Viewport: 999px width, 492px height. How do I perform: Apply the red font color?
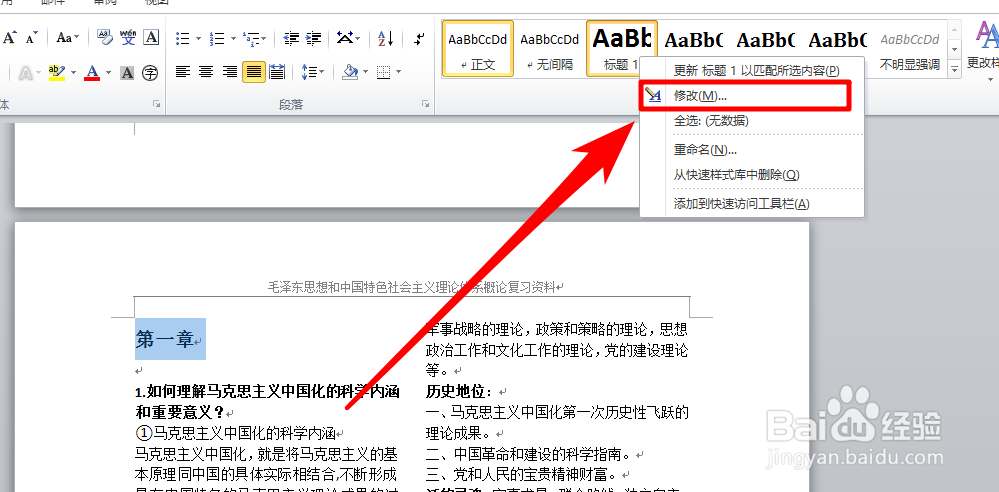[x=92, y=73]
